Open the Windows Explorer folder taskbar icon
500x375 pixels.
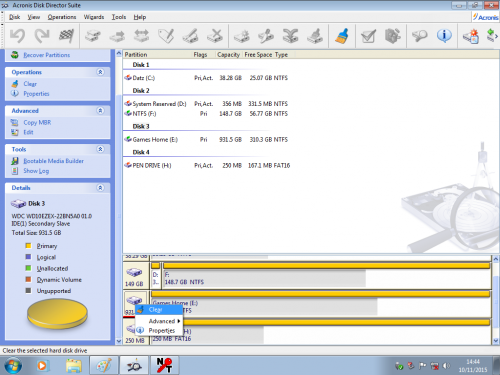point(74,366)
